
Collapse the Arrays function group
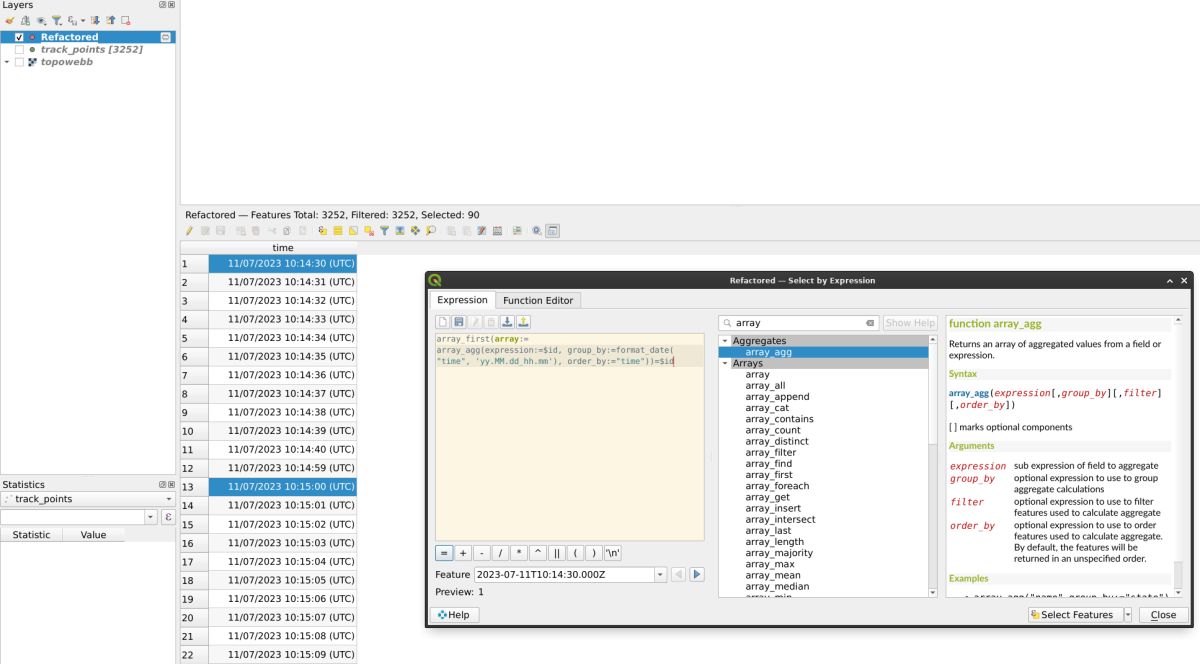pyautogui.click(x=725, y=363)
